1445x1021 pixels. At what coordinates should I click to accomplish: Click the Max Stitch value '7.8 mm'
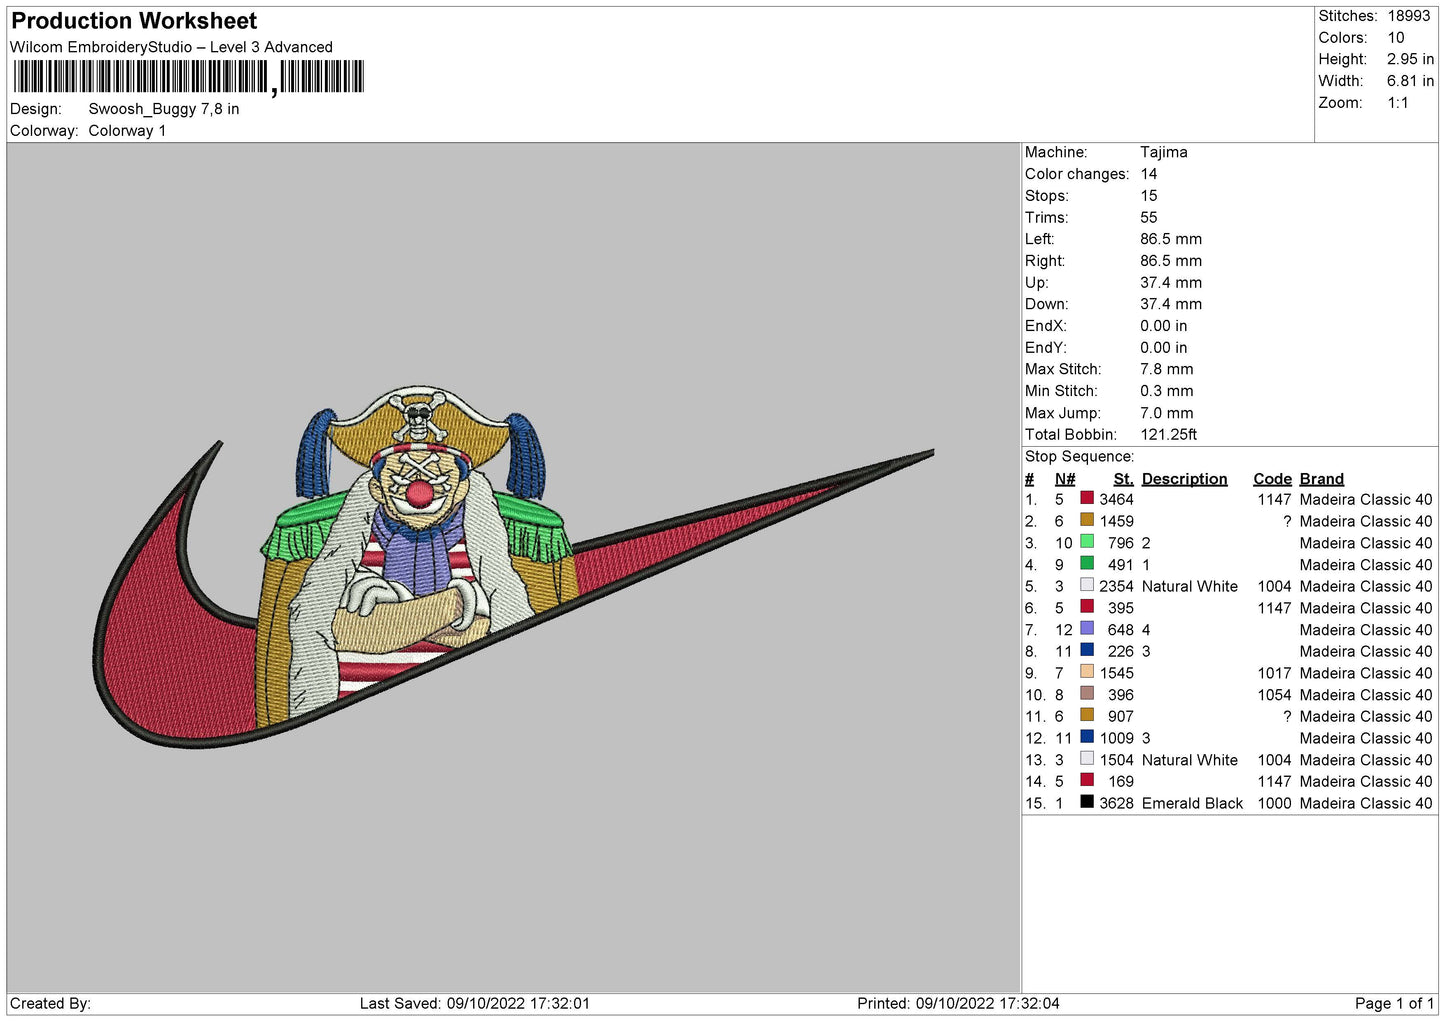(x=1167, y=369)
